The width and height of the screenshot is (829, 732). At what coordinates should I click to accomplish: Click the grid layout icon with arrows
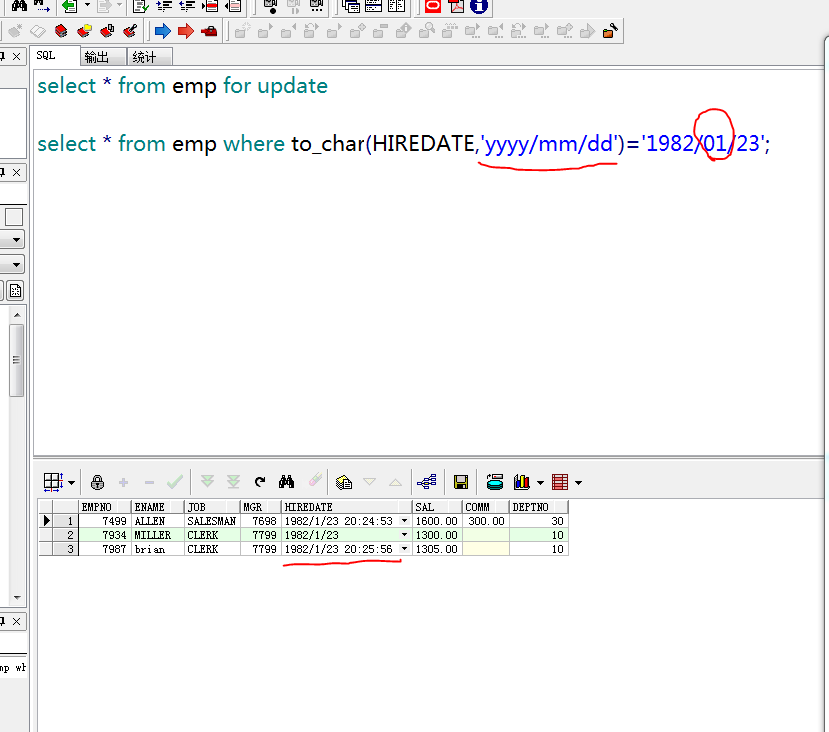tap(53, 482)
